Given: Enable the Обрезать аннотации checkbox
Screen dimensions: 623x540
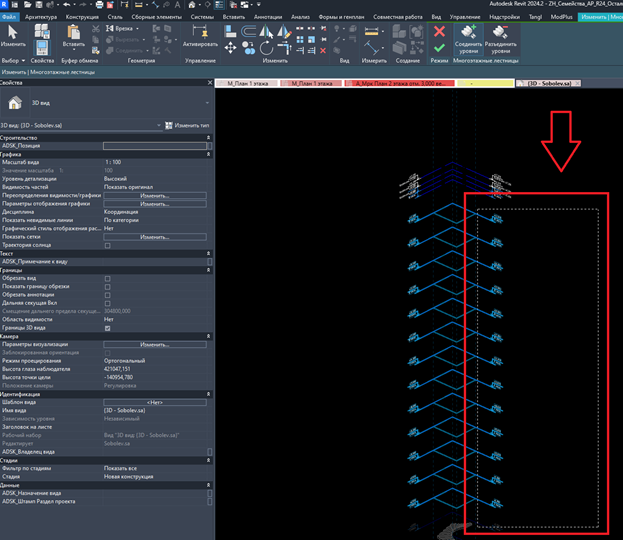Looking at the screenshot, I should (107, 295).
